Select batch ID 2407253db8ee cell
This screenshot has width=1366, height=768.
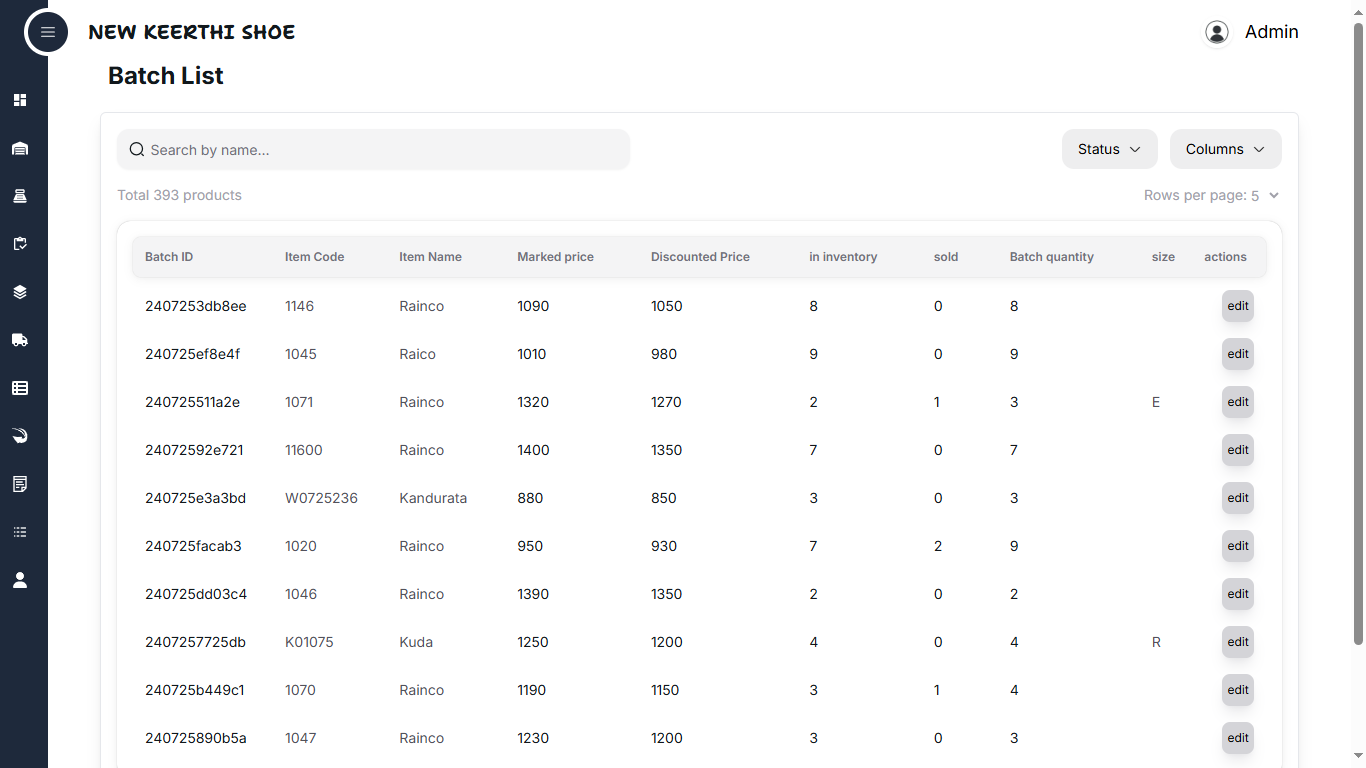point(196,306)
